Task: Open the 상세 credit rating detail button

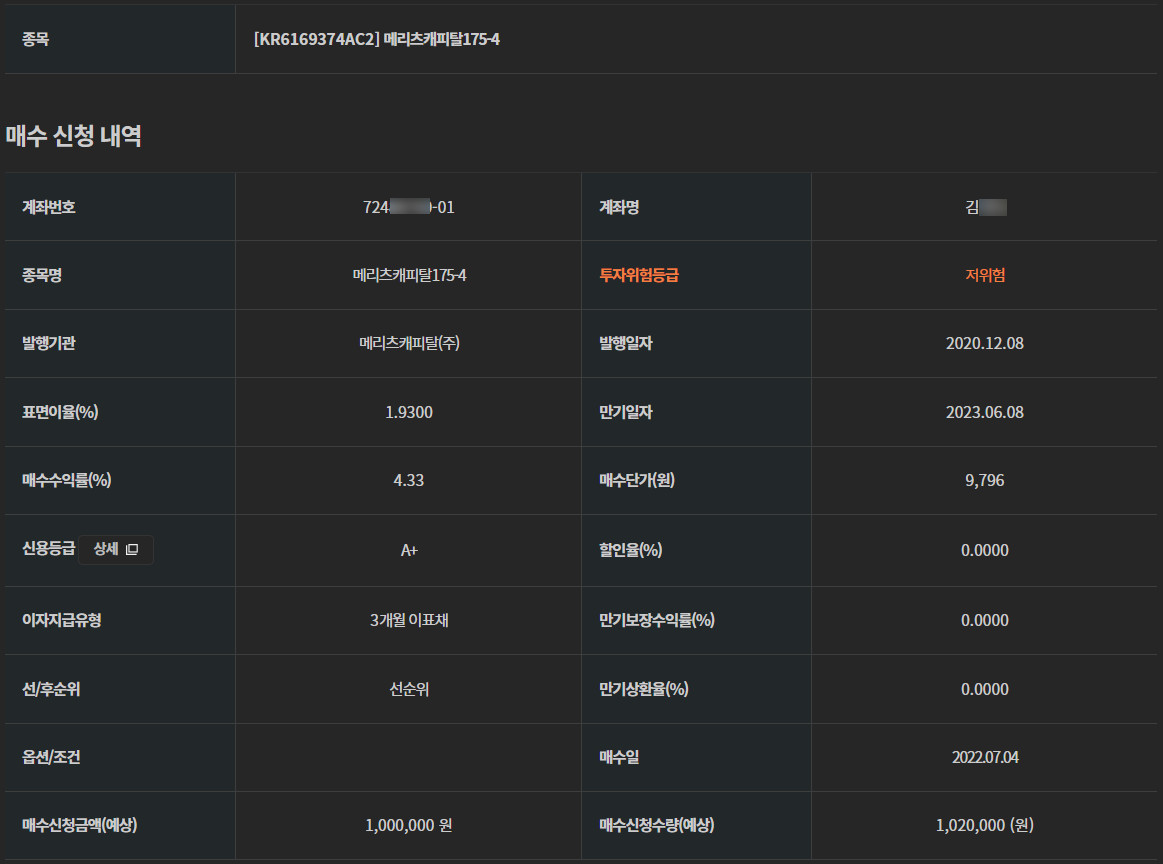Action: point(116,550)
